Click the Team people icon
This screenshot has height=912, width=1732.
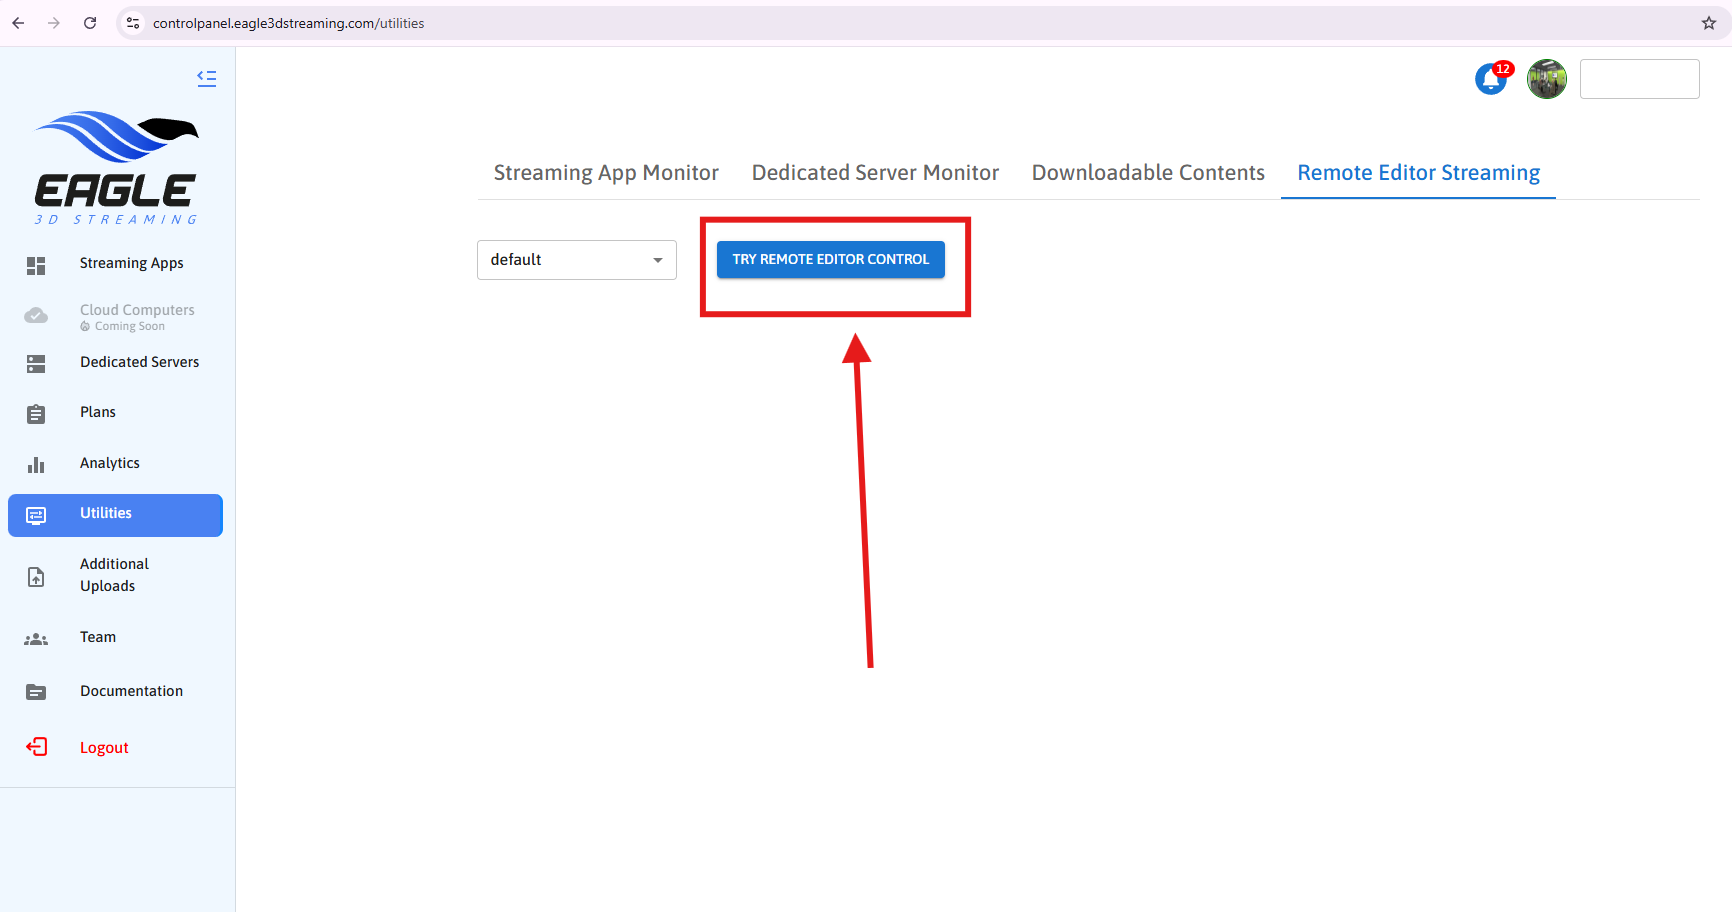coord(36,639)
